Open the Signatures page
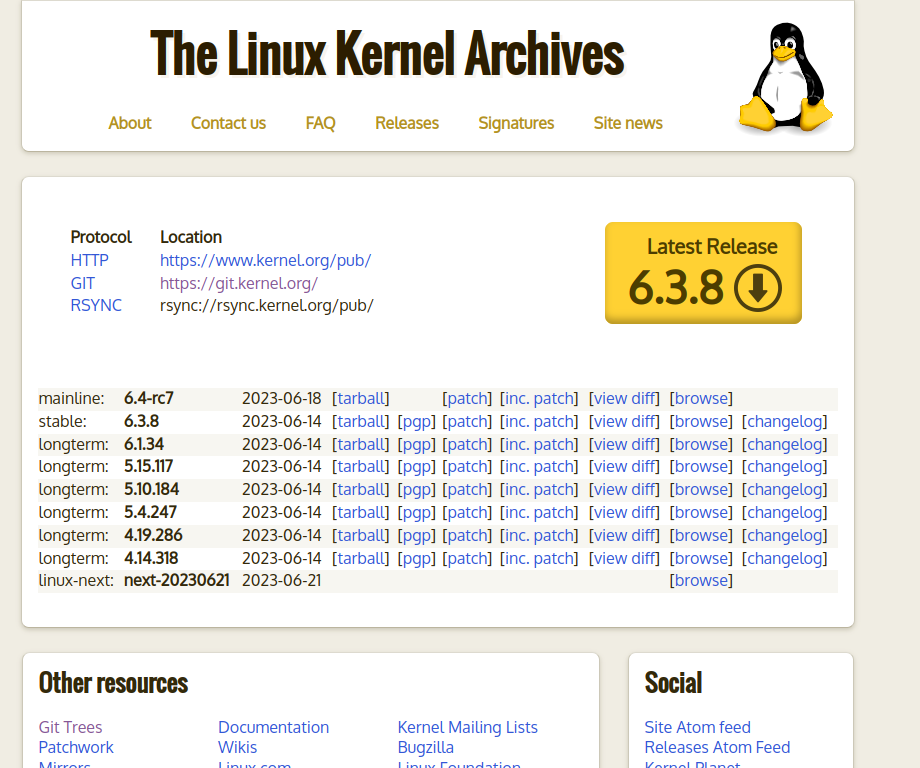920x768 pixels. click(516, 123)
